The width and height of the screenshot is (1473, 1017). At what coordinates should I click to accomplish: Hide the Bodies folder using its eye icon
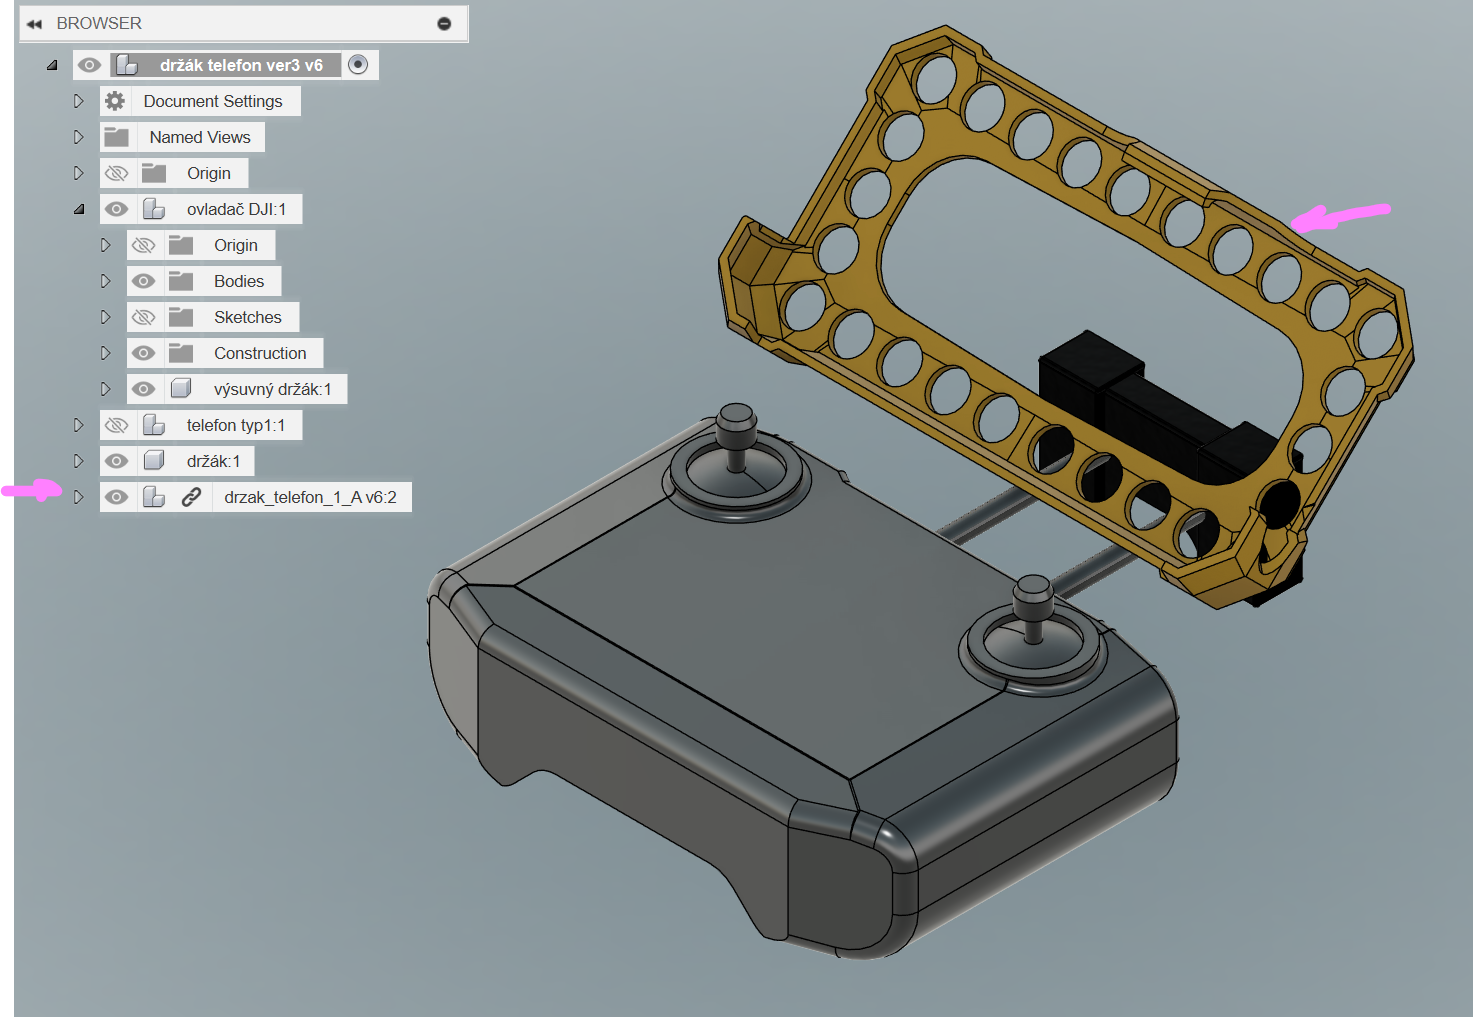pyautogui.click(x=144, y=281)
